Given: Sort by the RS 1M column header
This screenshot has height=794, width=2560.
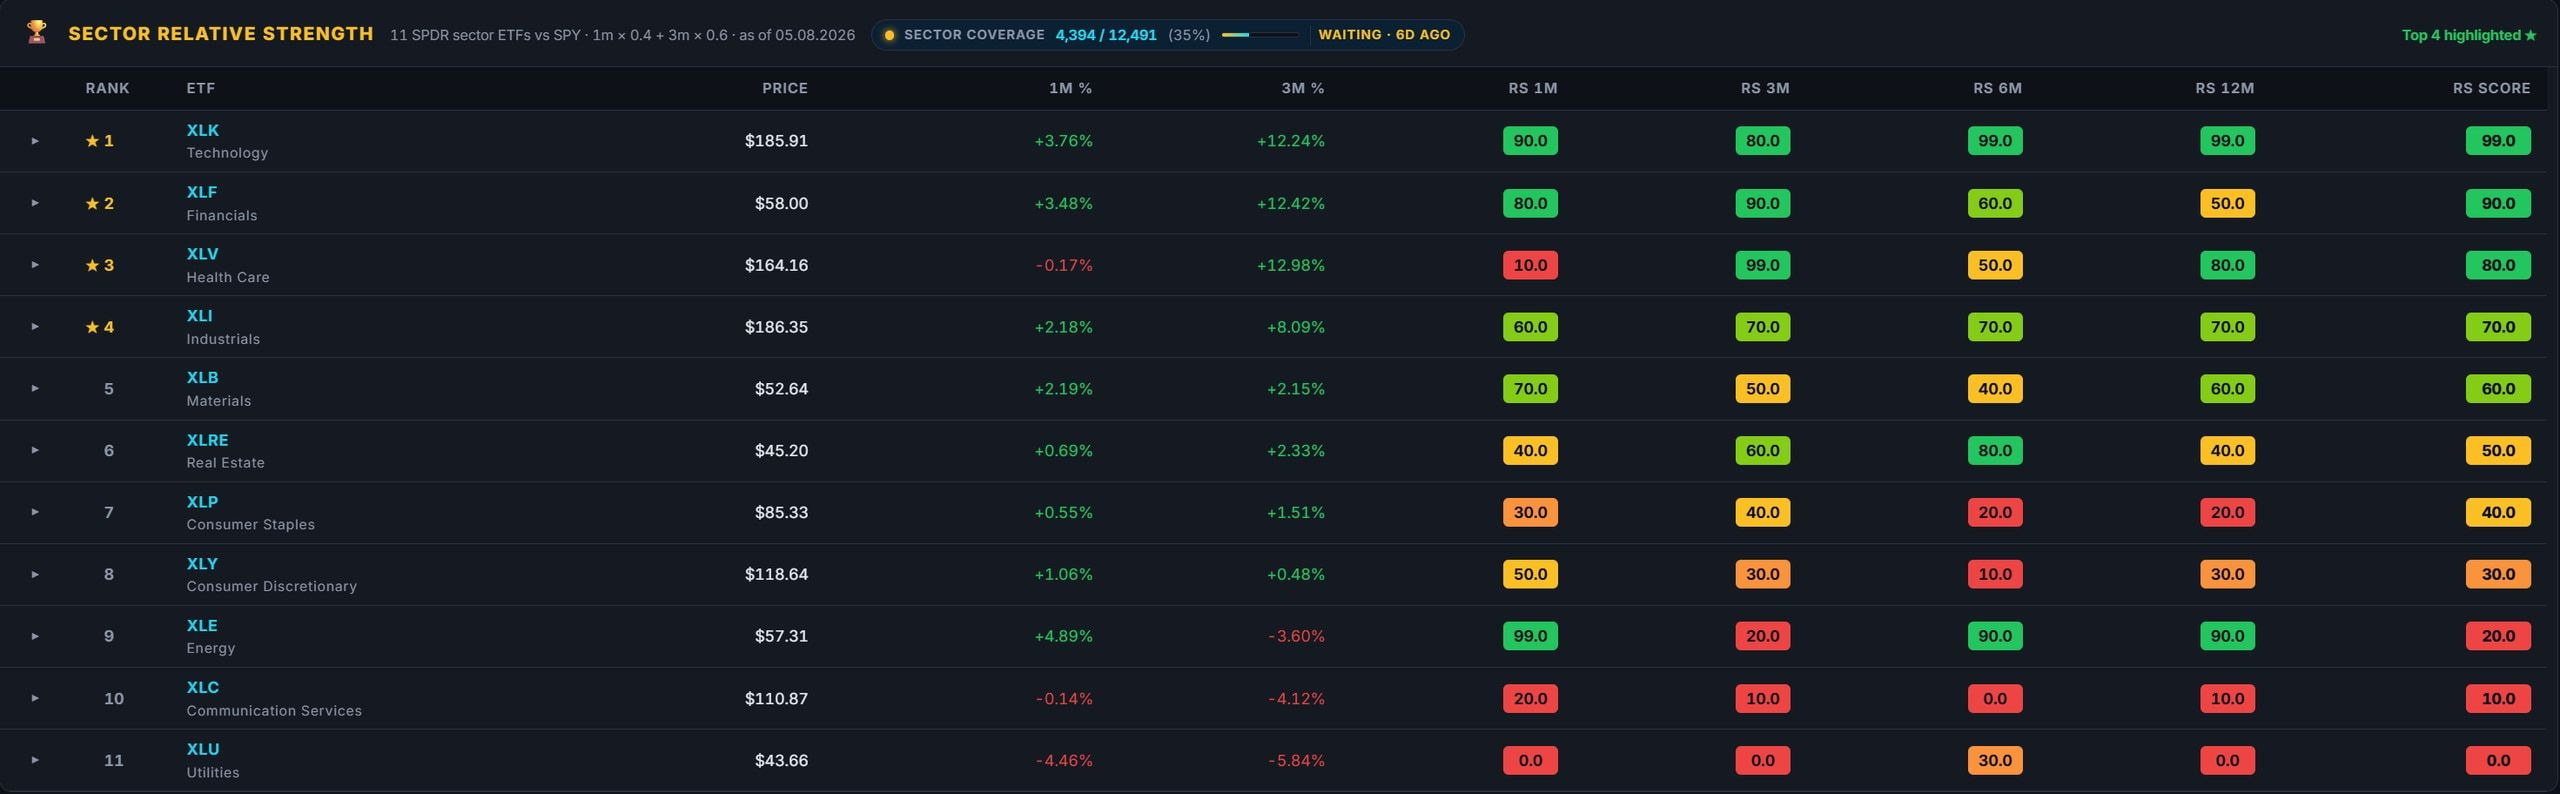Looking at the screenshot, I should (x=1532, y=88).
